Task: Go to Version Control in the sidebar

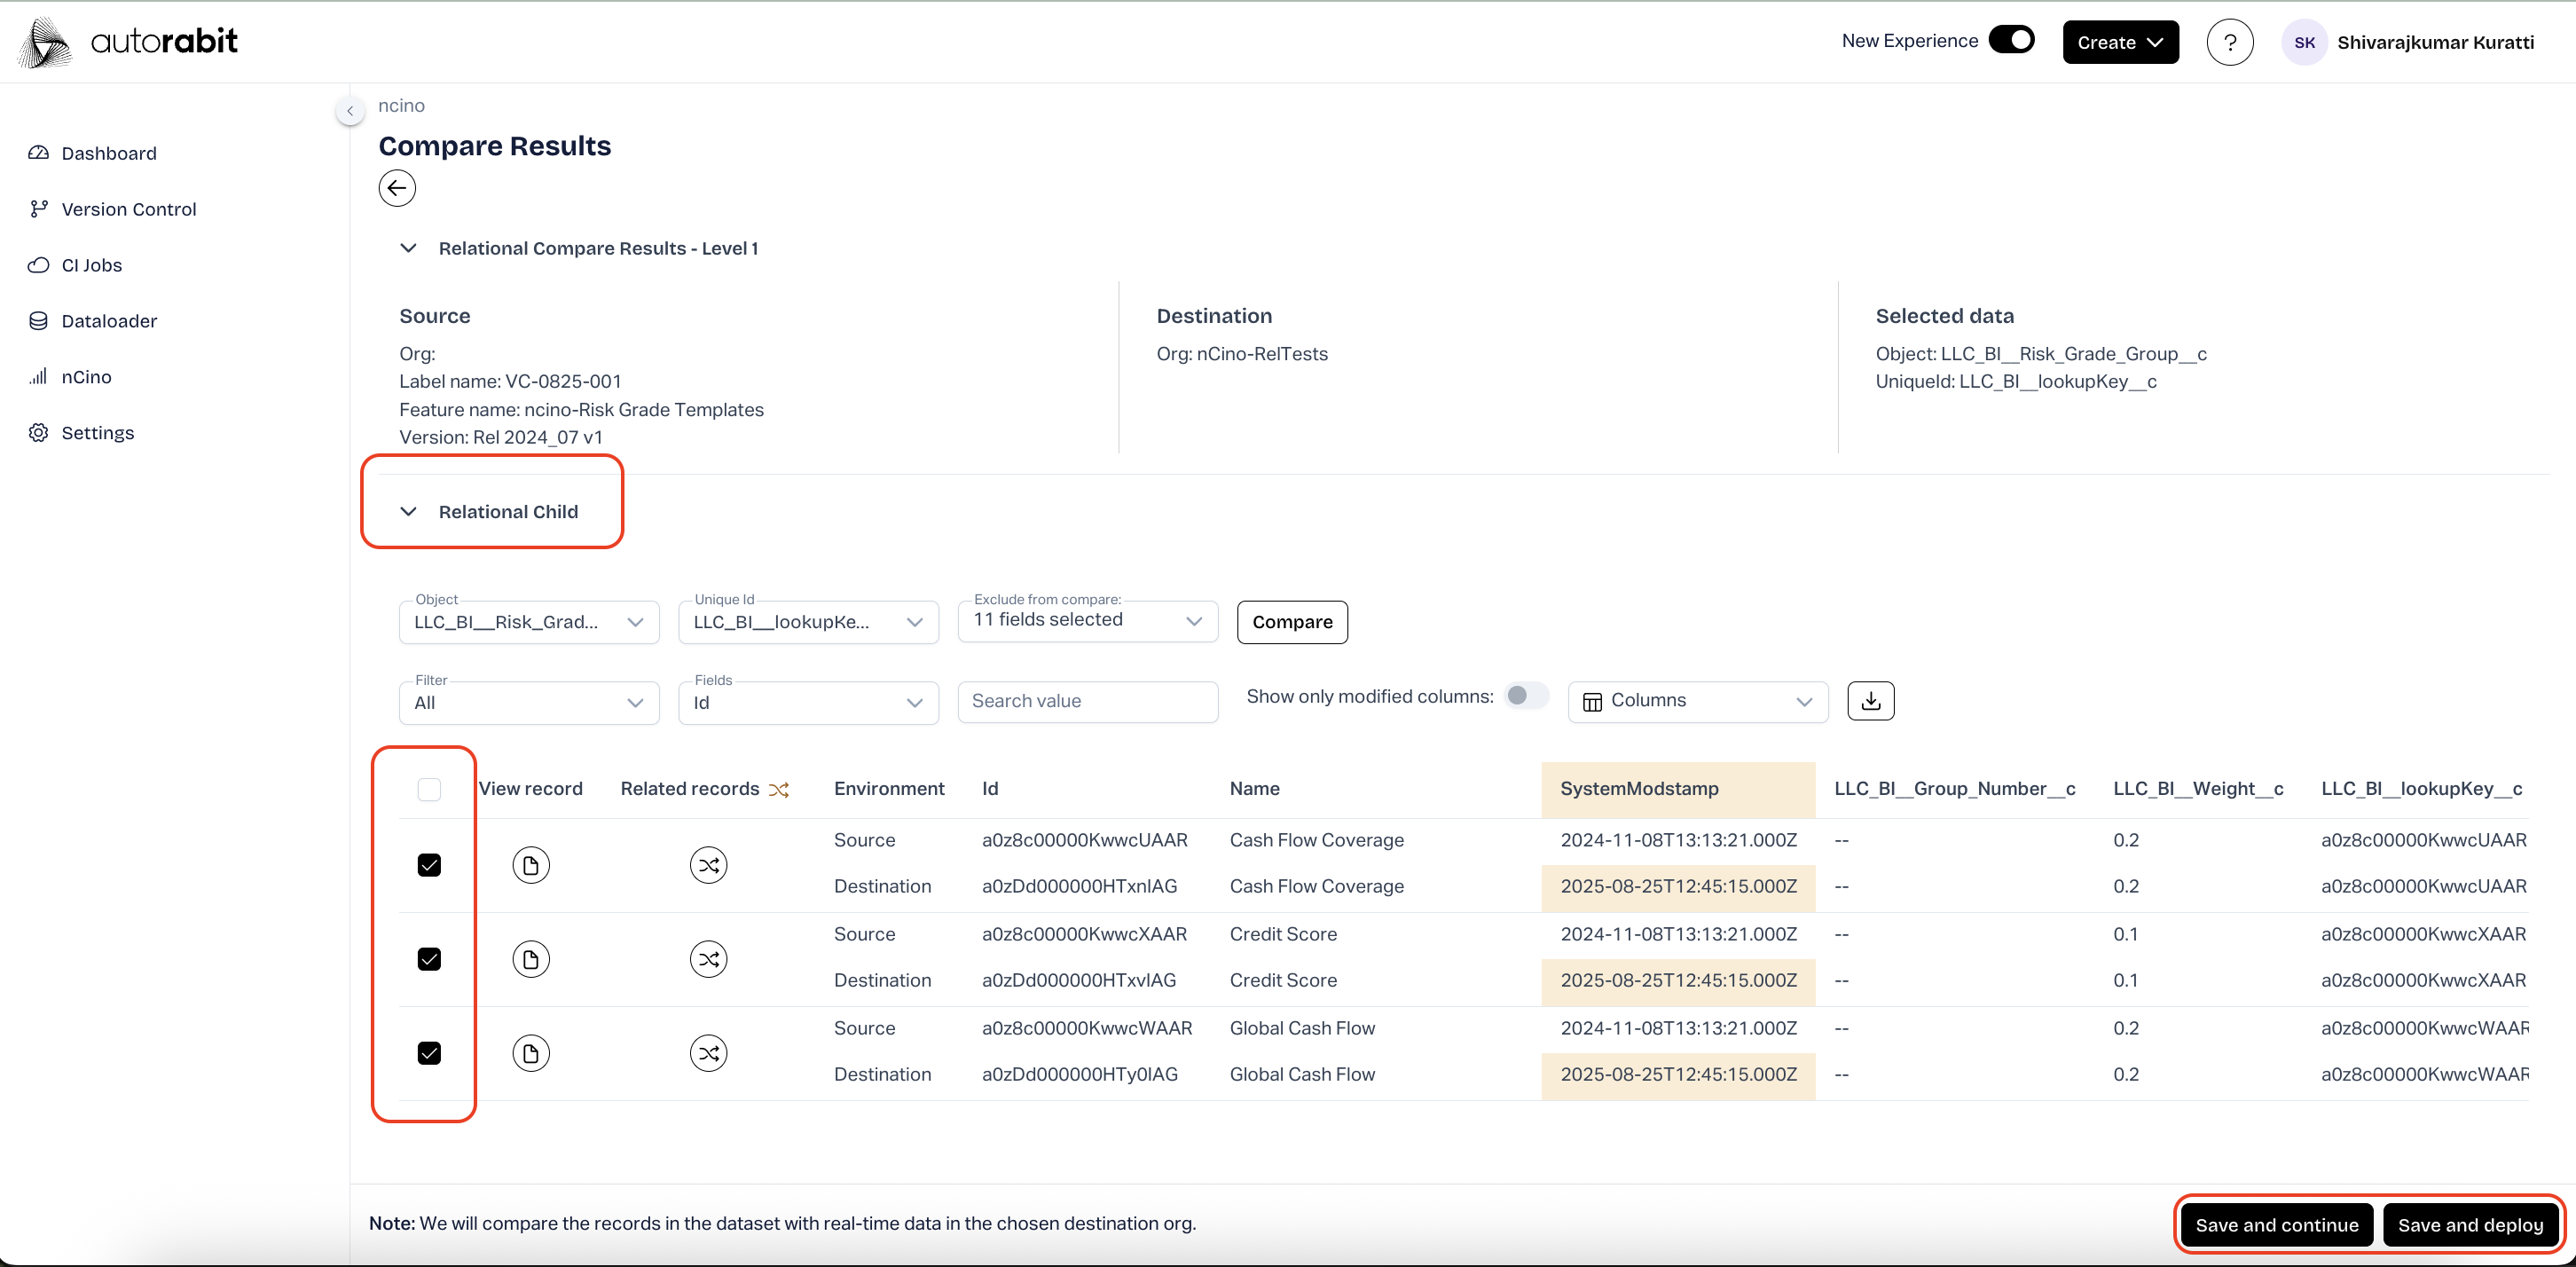Action: tap(128, 209)
